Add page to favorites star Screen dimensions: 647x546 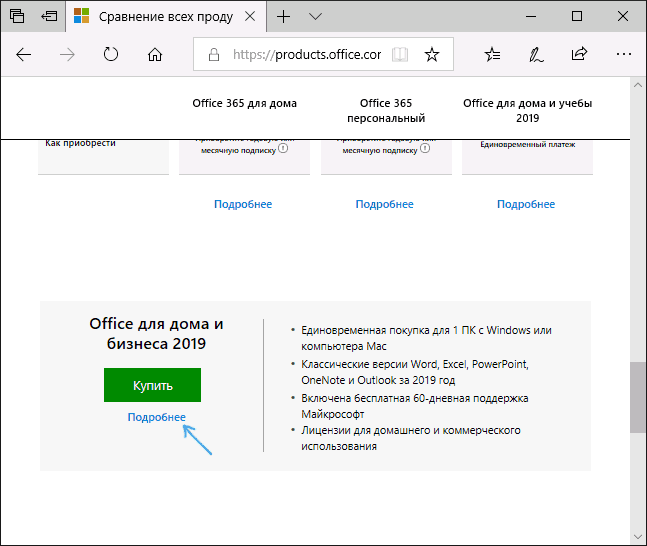(432, 54)
